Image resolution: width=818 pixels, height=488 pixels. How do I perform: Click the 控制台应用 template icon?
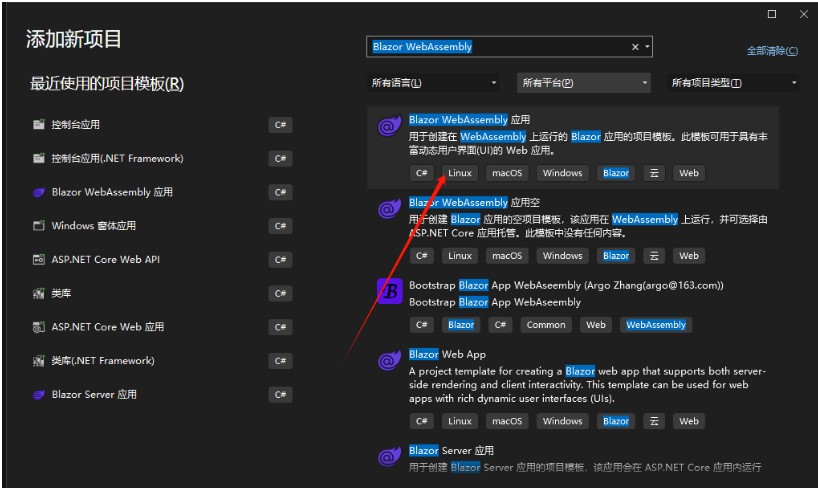39,124
